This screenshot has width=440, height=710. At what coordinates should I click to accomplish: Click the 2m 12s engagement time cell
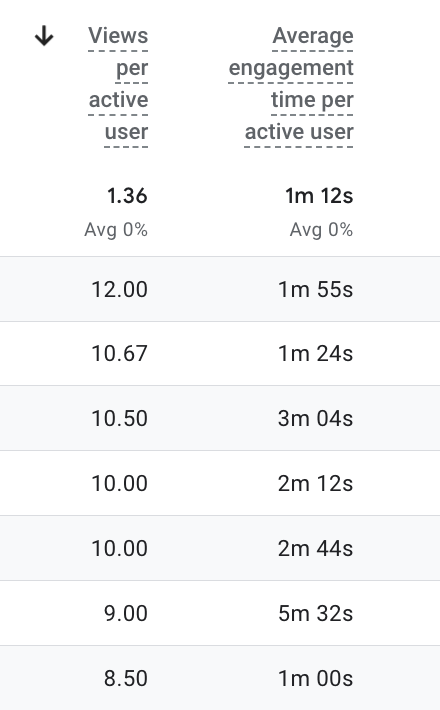[316, 484]
